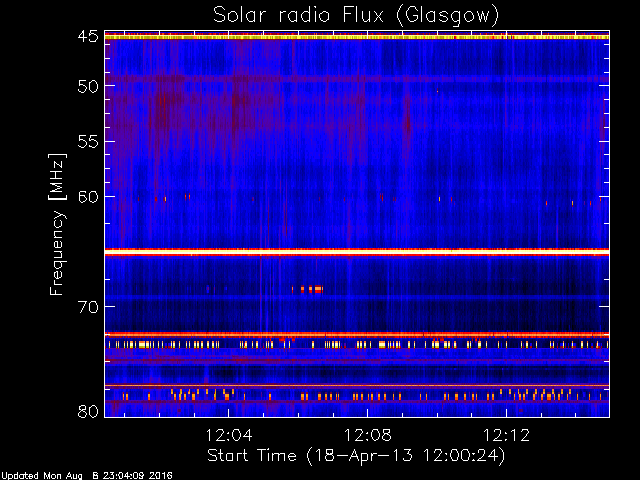Click the 12:12 time axis label
This screenshot has width=640, height=480.
click(507, 435)
